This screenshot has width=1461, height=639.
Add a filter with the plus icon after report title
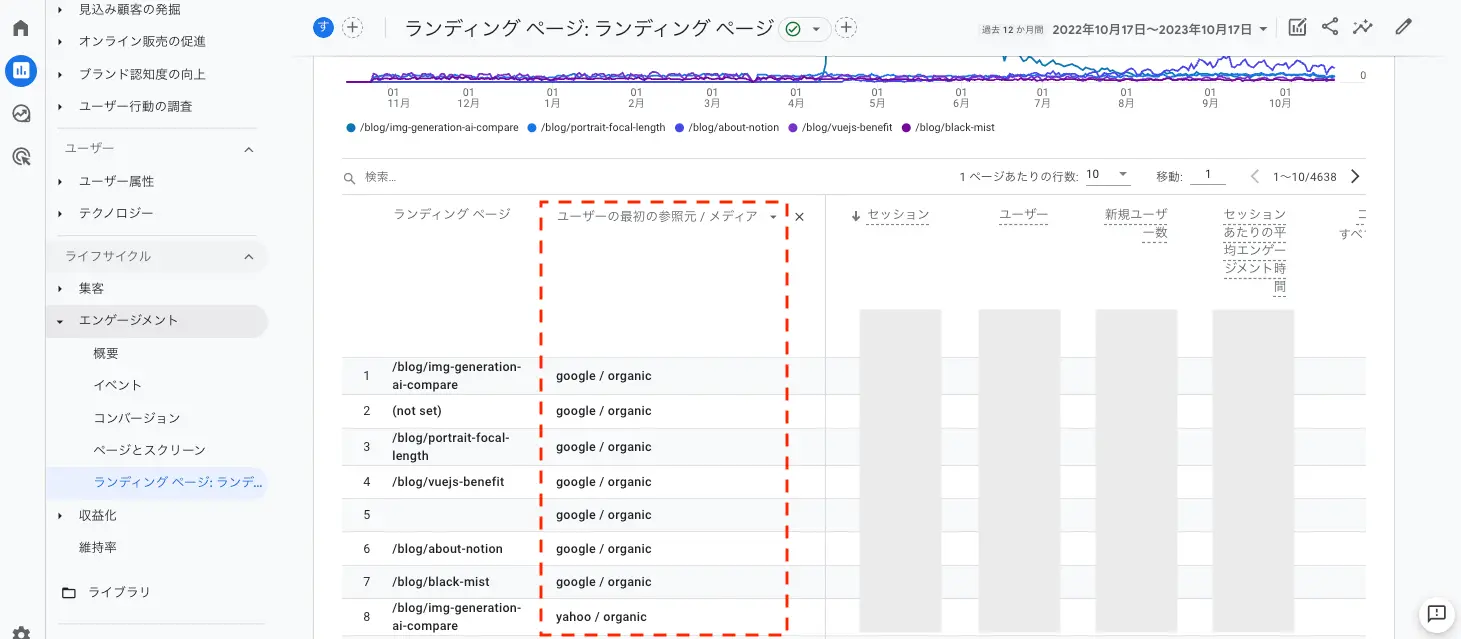[x=846, y=28]
